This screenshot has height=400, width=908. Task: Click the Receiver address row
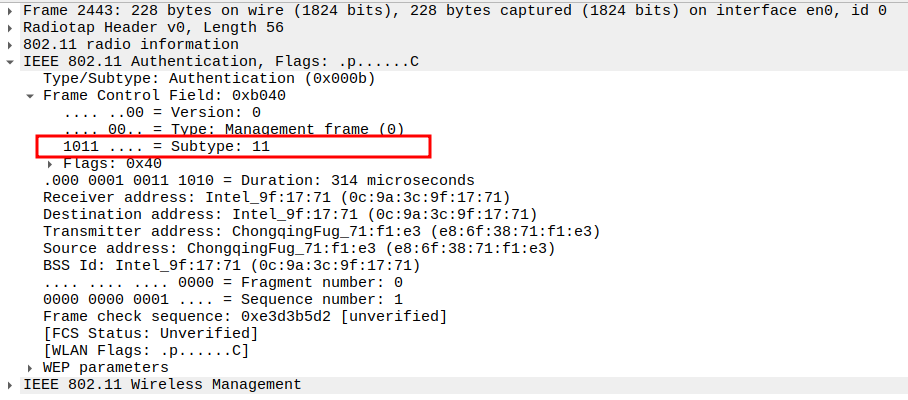[x=276, y=198]
